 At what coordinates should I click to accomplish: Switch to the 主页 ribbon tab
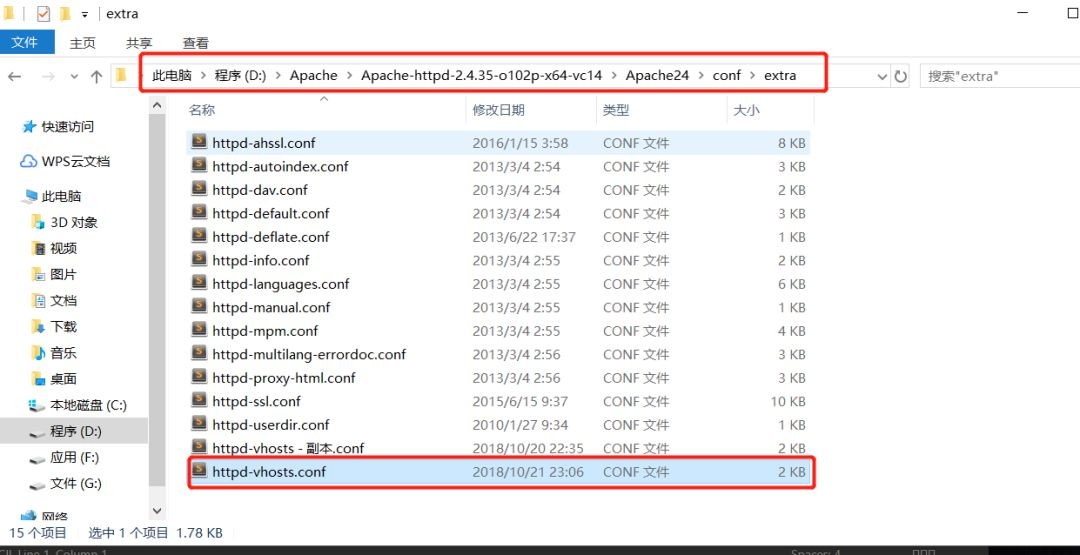tap(83, 43)
